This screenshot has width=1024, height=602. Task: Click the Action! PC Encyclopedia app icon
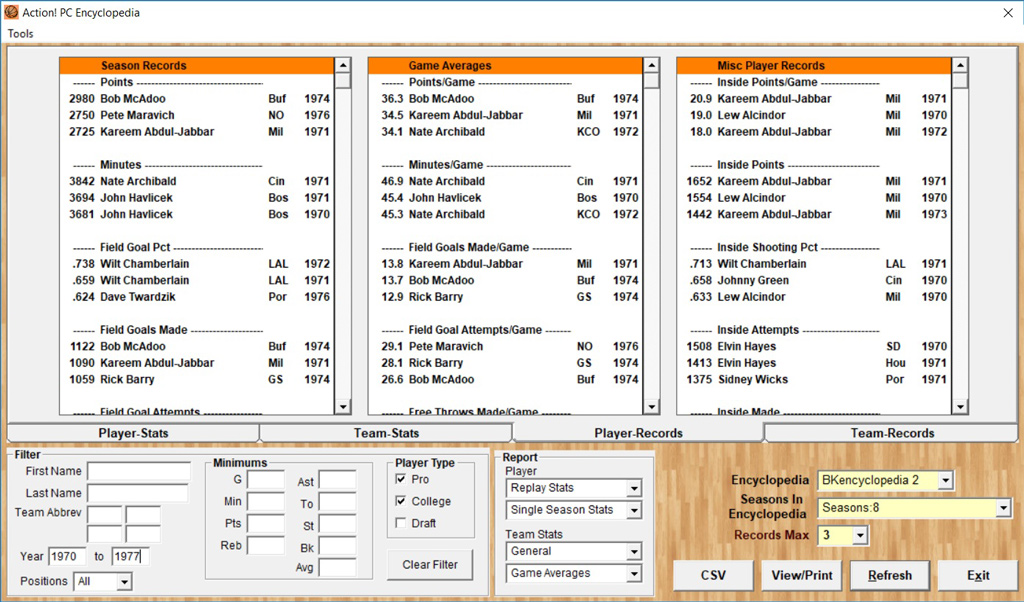[x=11, y=13]
